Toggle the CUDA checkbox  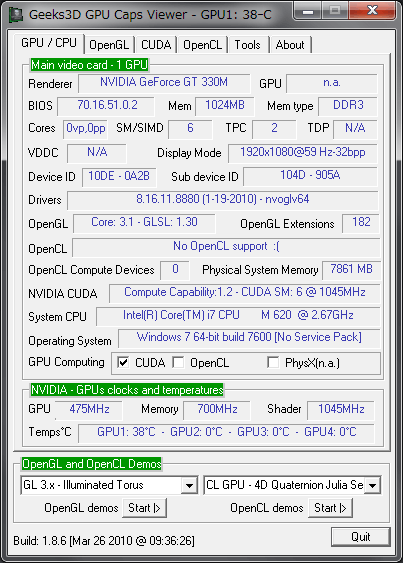click(x=123, y=363)
